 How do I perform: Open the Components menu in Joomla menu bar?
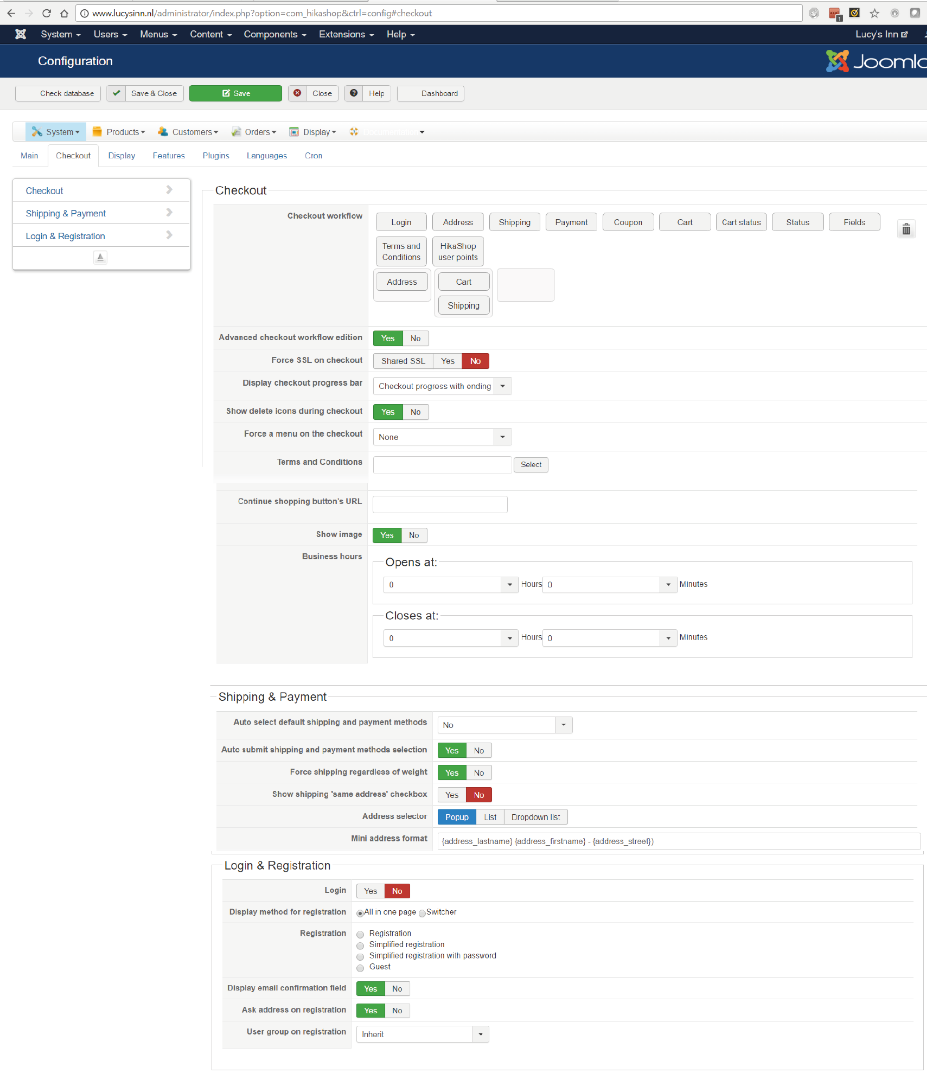coord(275,34)
